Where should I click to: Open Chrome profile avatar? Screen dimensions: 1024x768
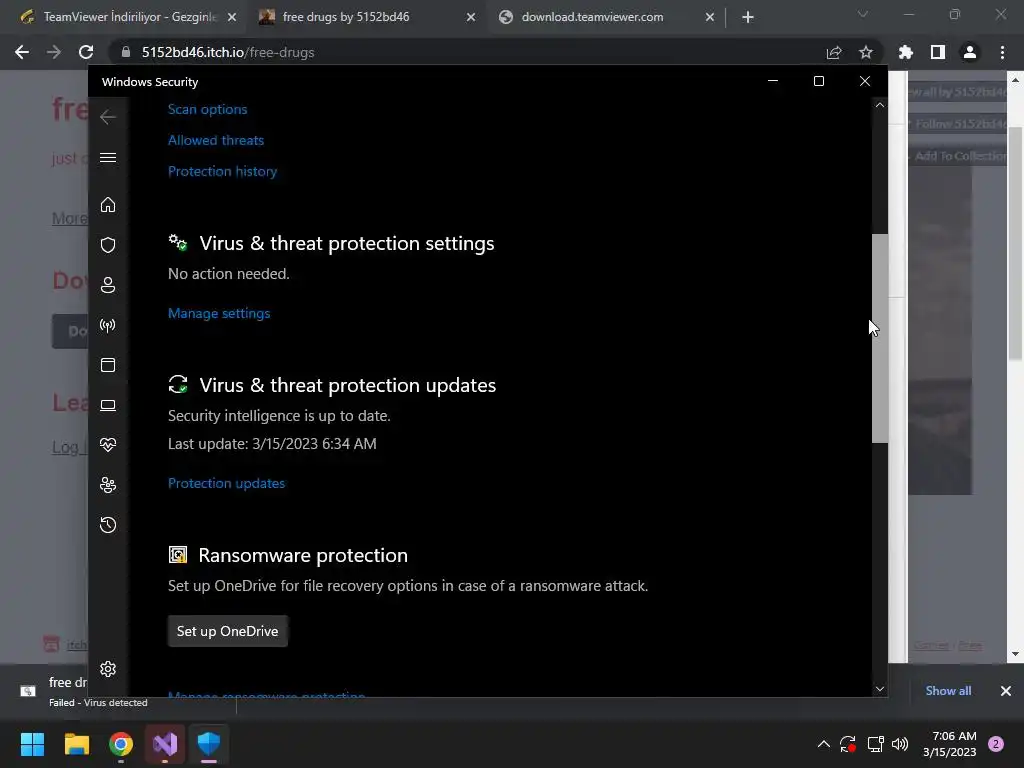[x=970, y=52]
